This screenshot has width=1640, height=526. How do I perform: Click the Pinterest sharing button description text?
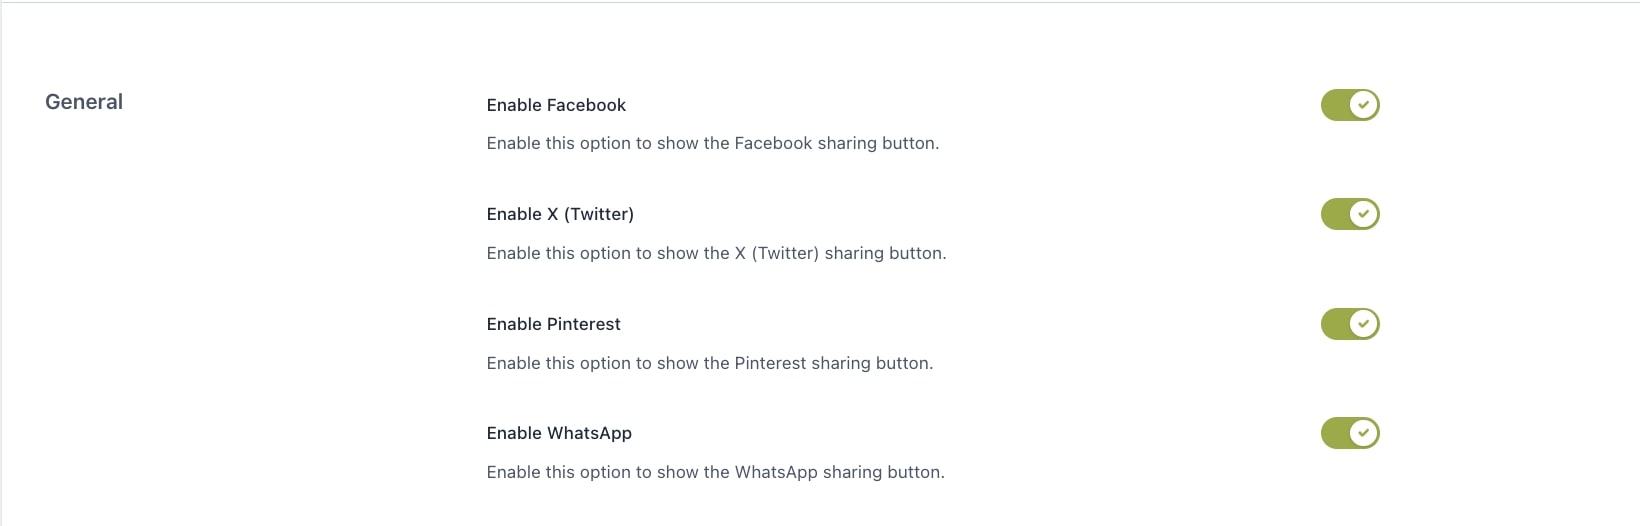709,363
